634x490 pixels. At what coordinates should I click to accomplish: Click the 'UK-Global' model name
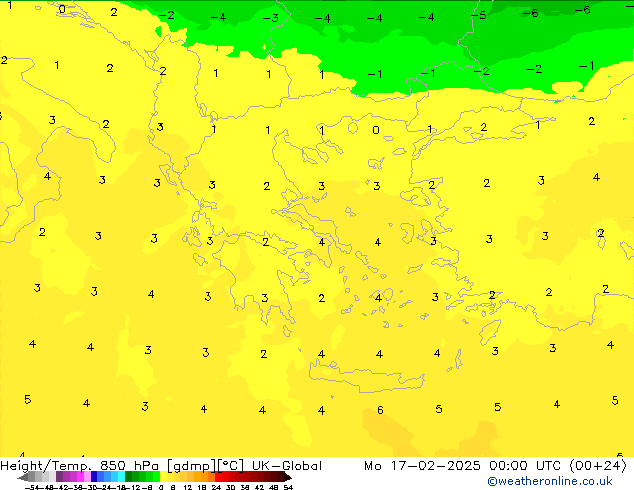click(287, 466)
